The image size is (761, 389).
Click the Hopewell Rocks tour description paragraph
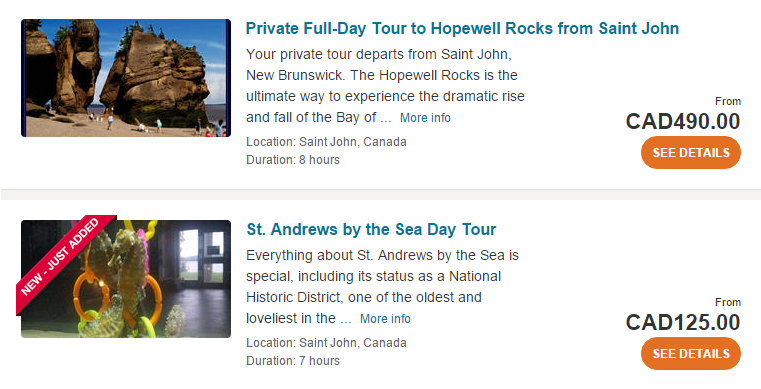pyautogui.click(x=385, y=86)
